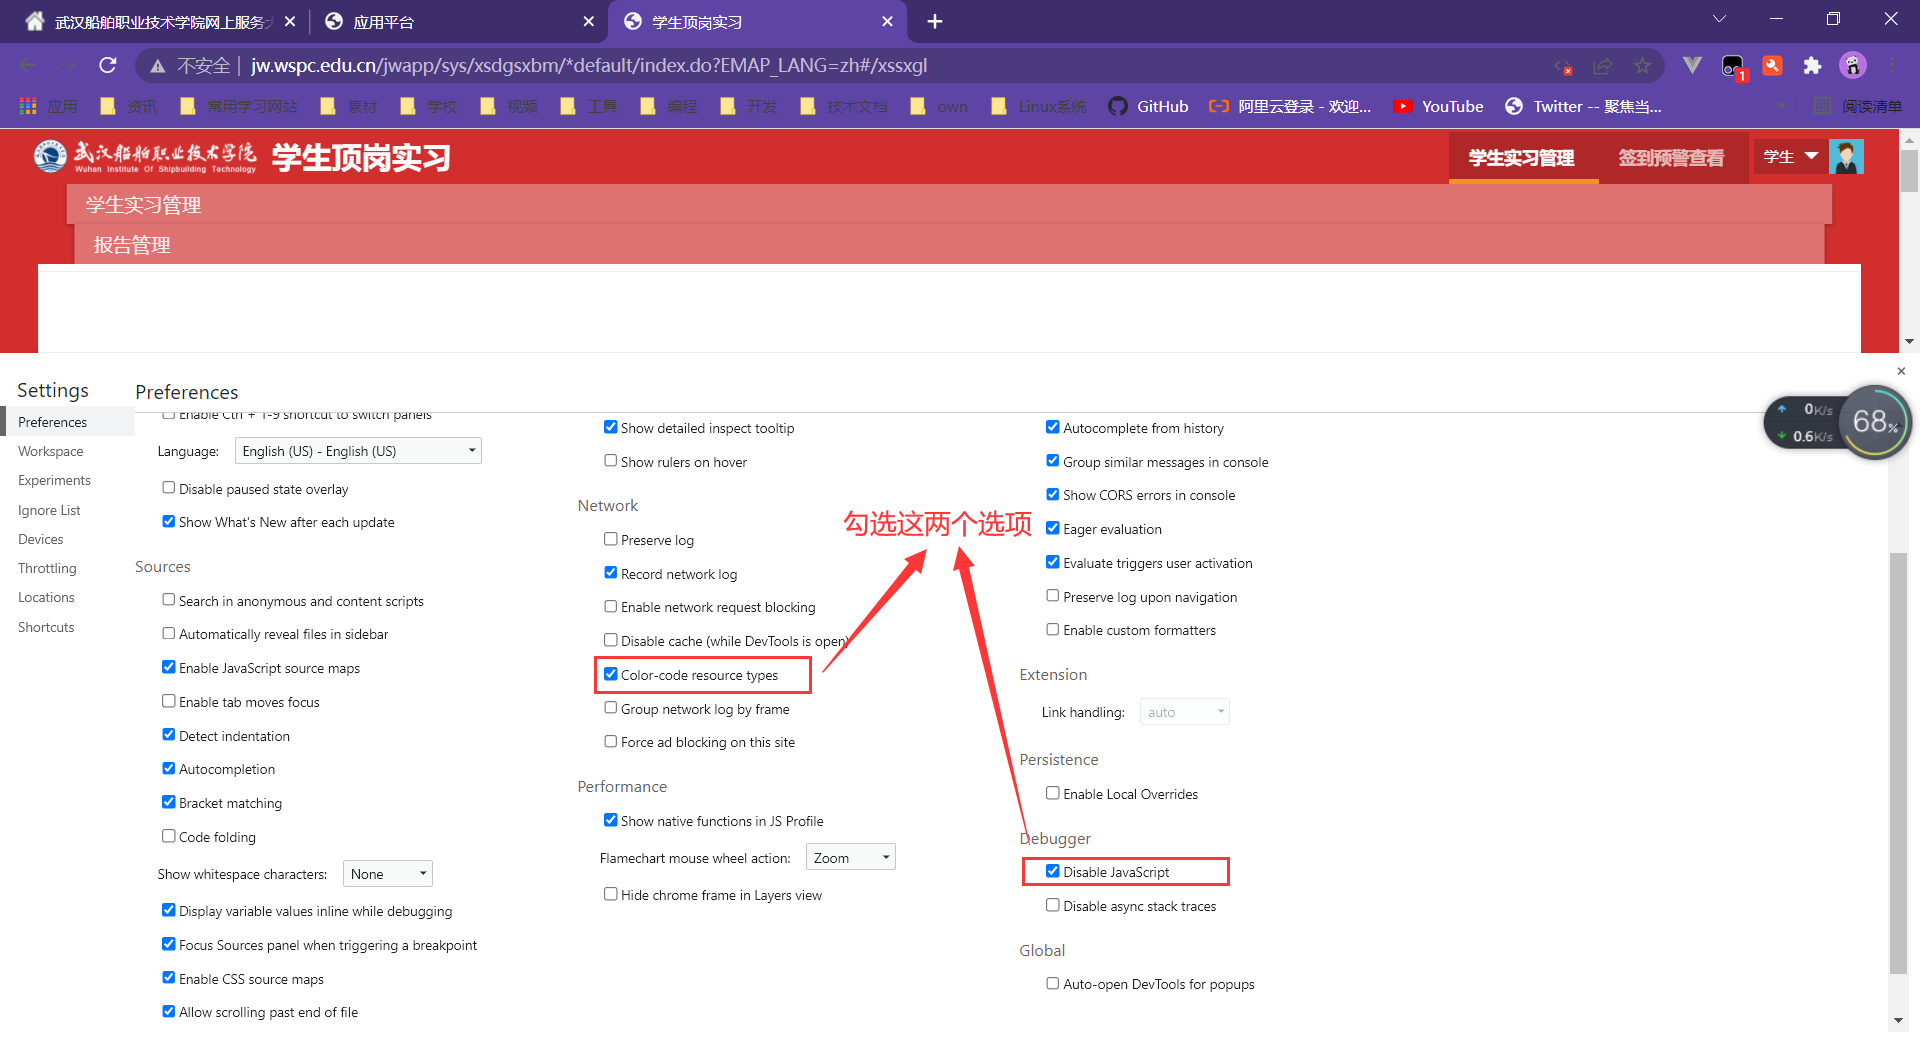Open a new browser tab with plus icon

(934, 21)
